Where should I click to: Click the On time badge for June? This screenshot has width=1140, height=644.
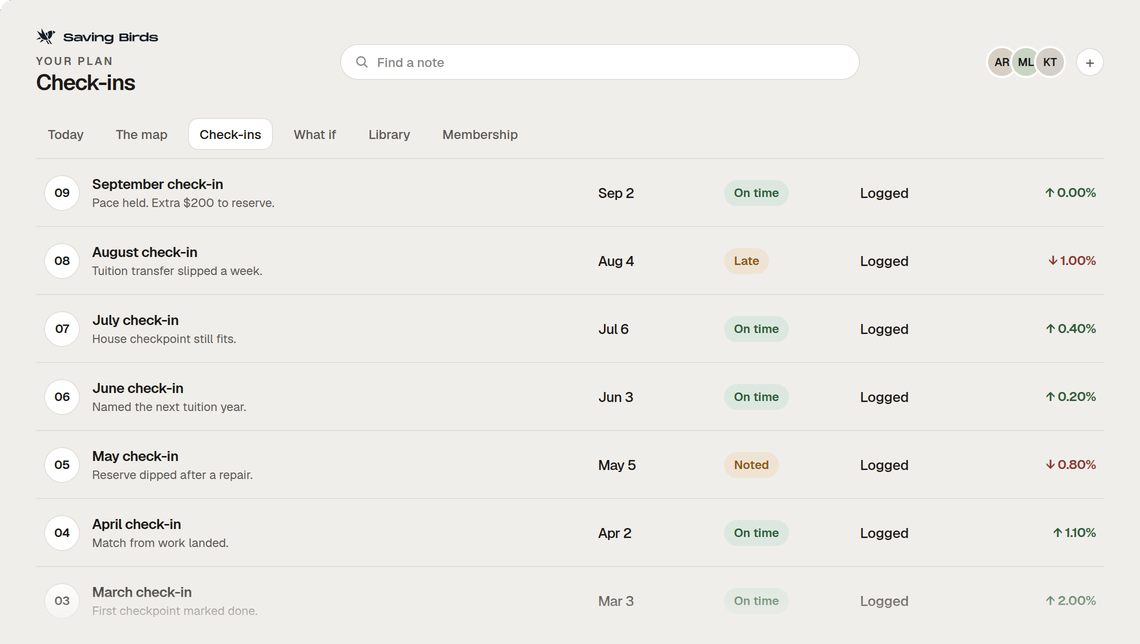756,397
